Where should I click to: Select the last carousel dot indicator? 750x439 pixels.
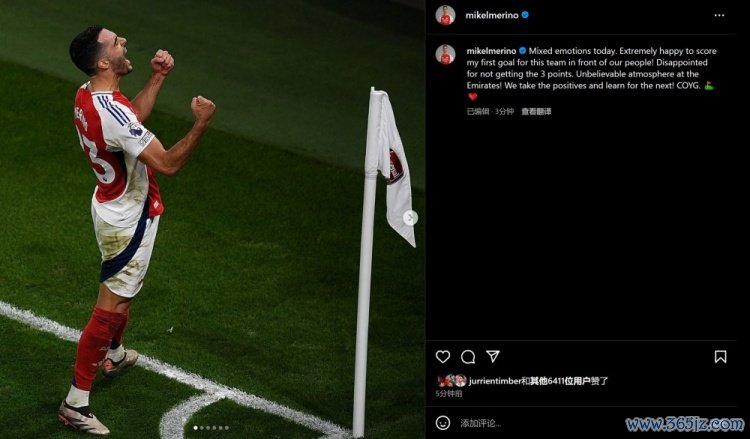226,428
